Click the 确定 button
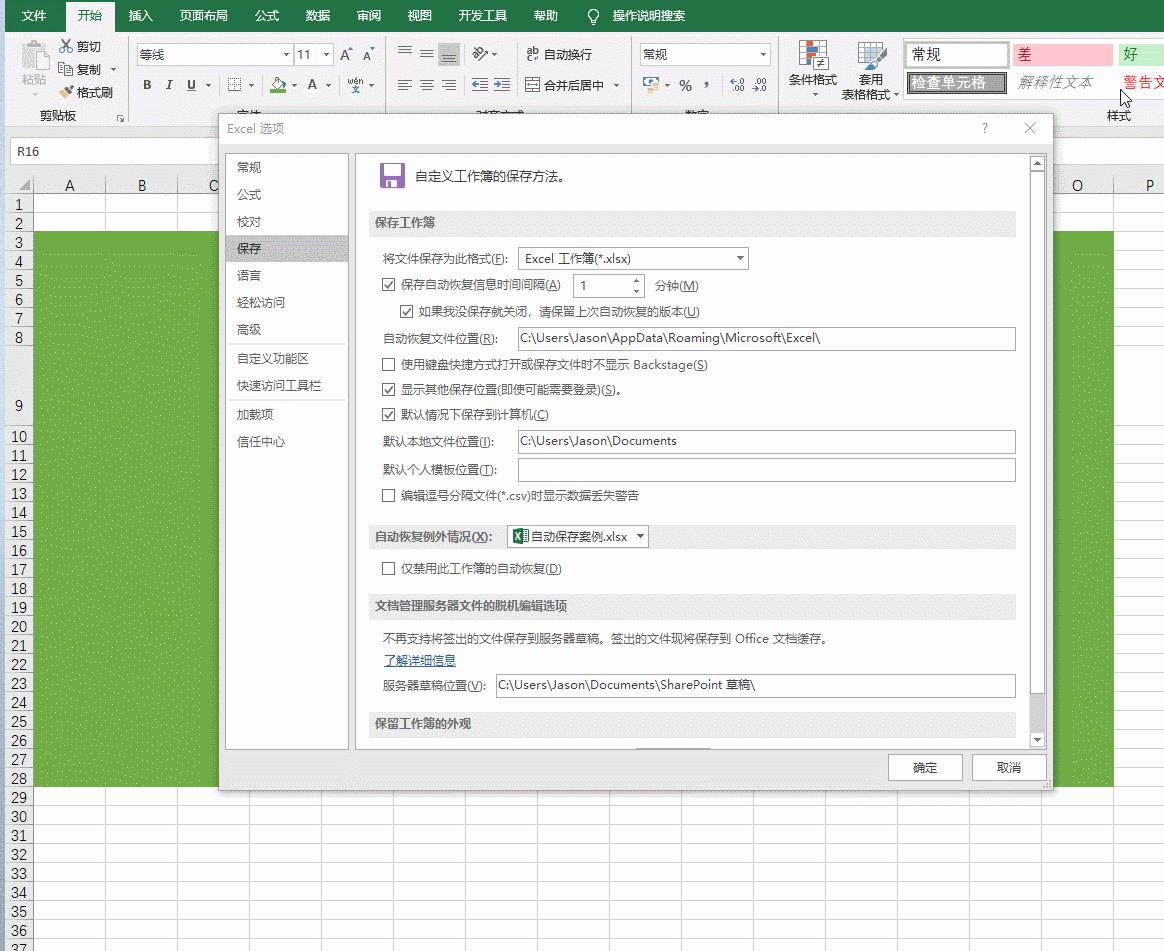Screen dimensions: 1164x951 pos(925,768)
